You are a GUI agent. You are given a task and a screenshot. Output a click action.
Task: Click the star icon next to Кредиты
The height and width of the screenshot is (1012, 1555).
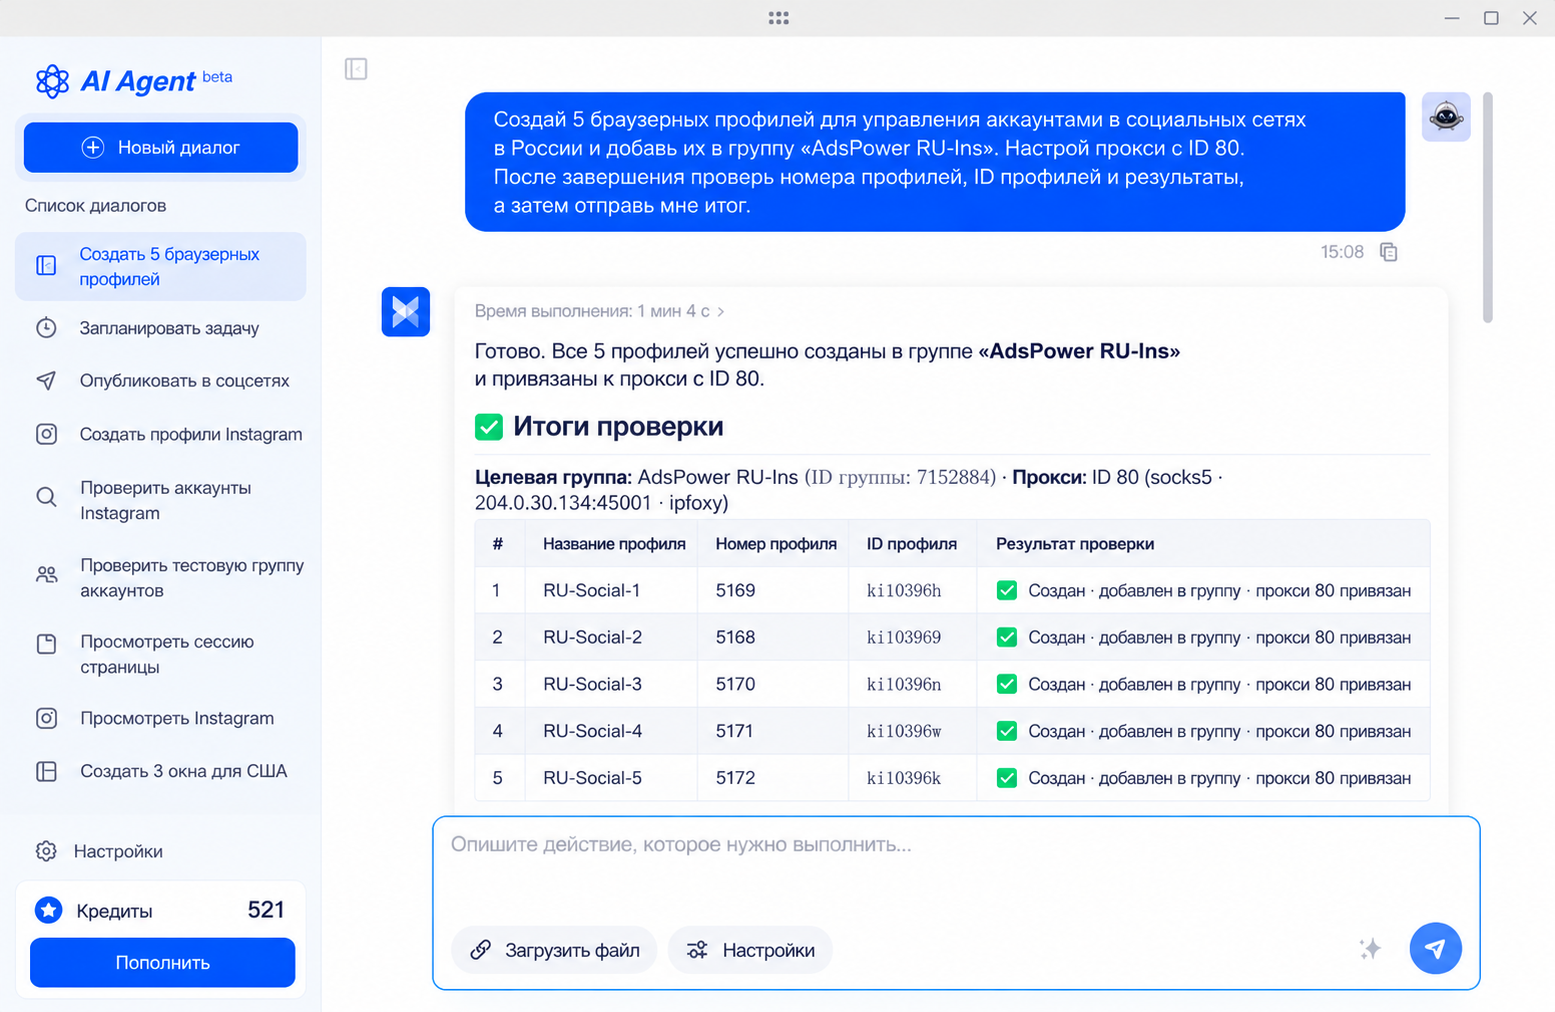pos(49,910)
